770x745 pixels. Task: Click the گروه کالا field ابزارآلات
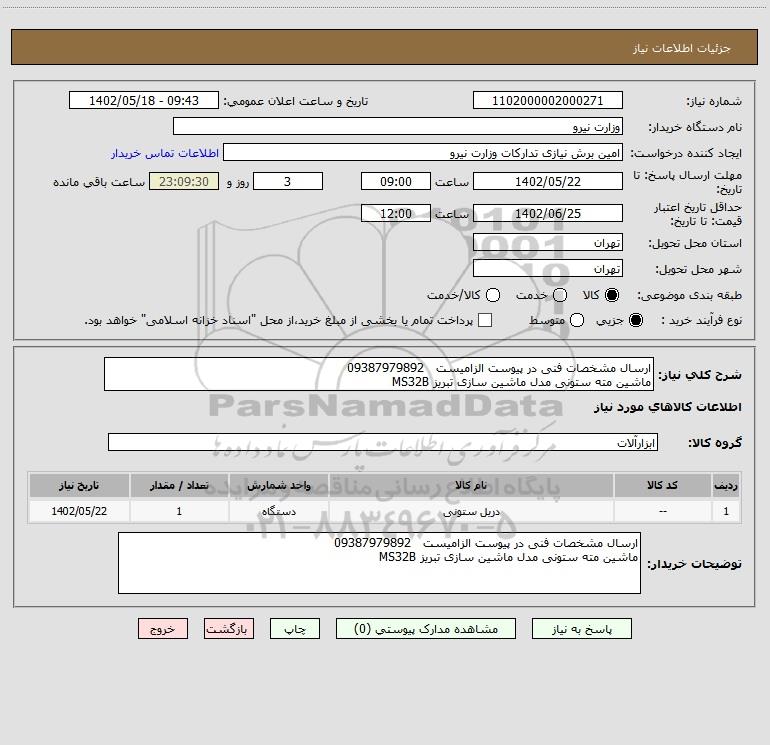(383, 442)
